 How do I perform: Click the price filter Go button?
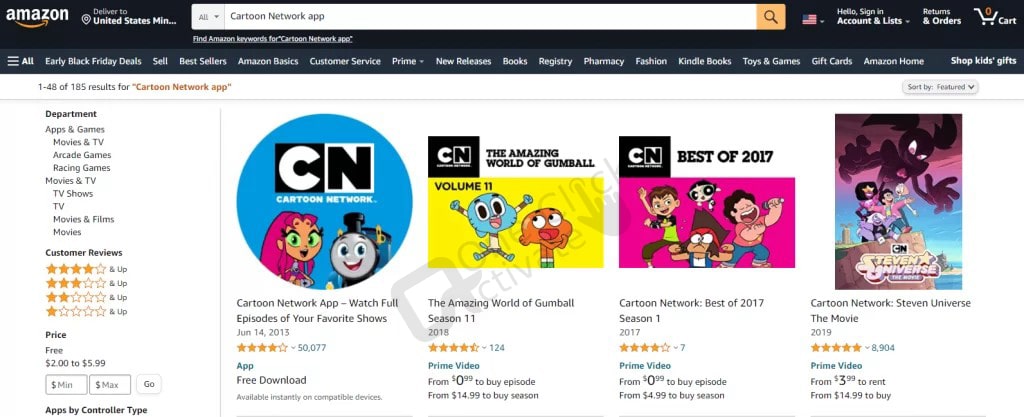pos(149,384)
